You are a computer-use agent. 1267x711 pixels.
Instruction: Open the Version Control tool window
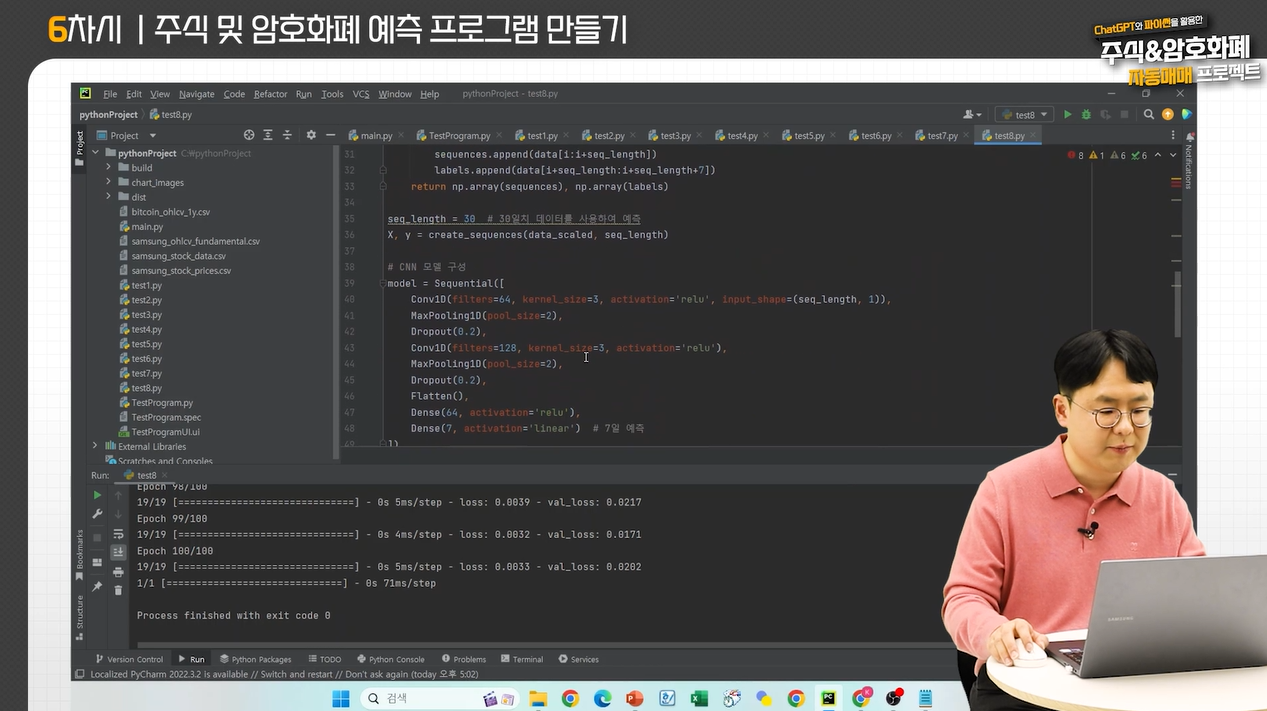128,659
